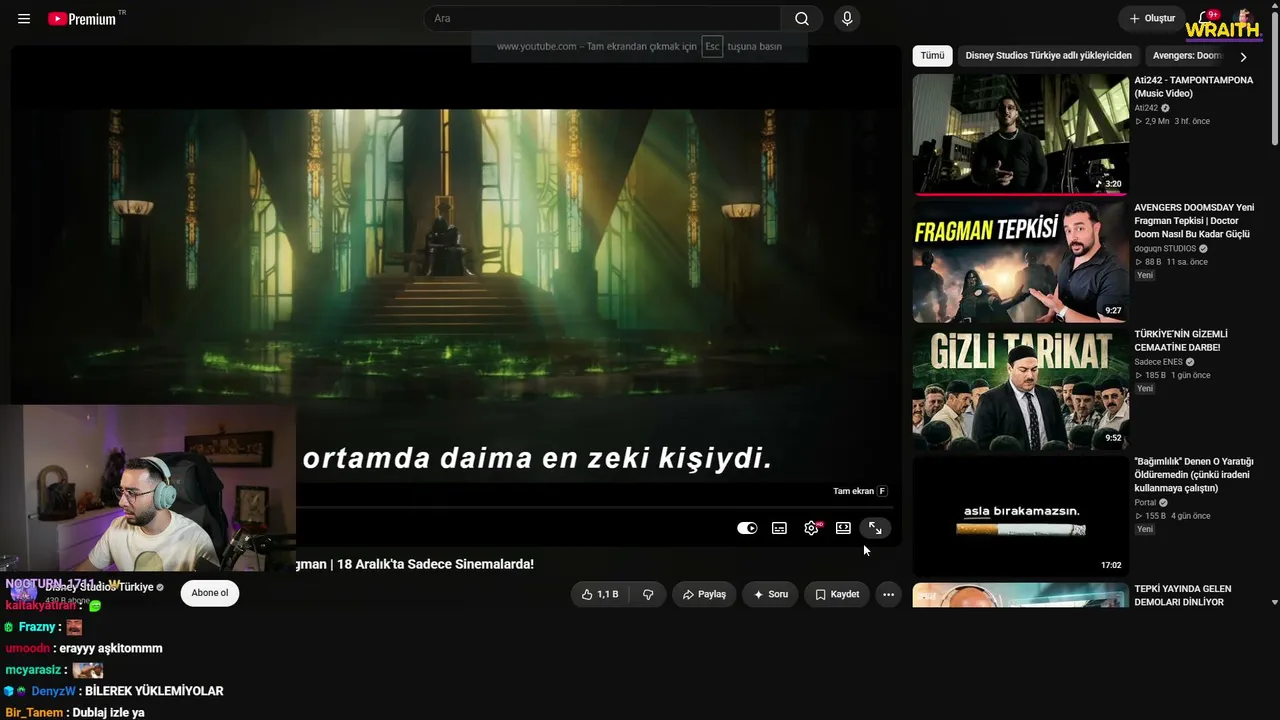Click chat username DenyzW

click(x=53, y=691)
